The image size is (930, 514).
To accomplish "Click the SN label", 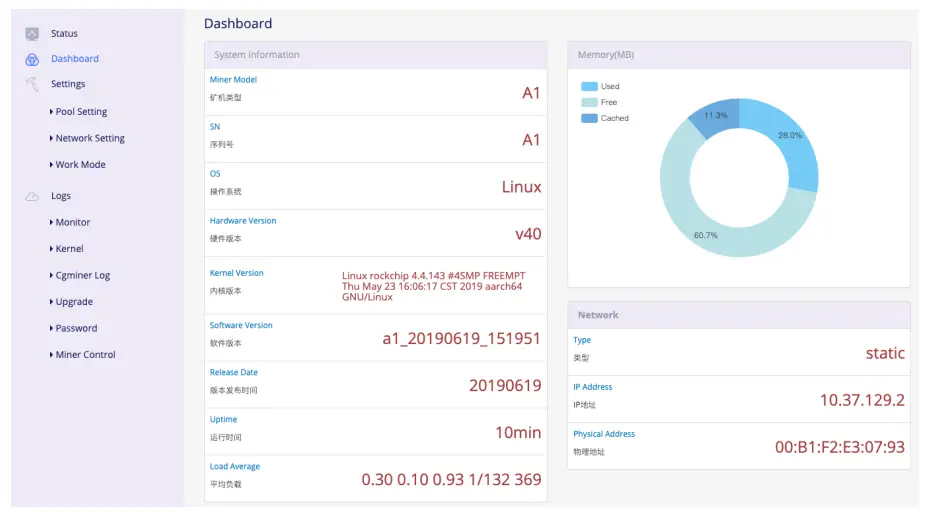I will [215, 127].
